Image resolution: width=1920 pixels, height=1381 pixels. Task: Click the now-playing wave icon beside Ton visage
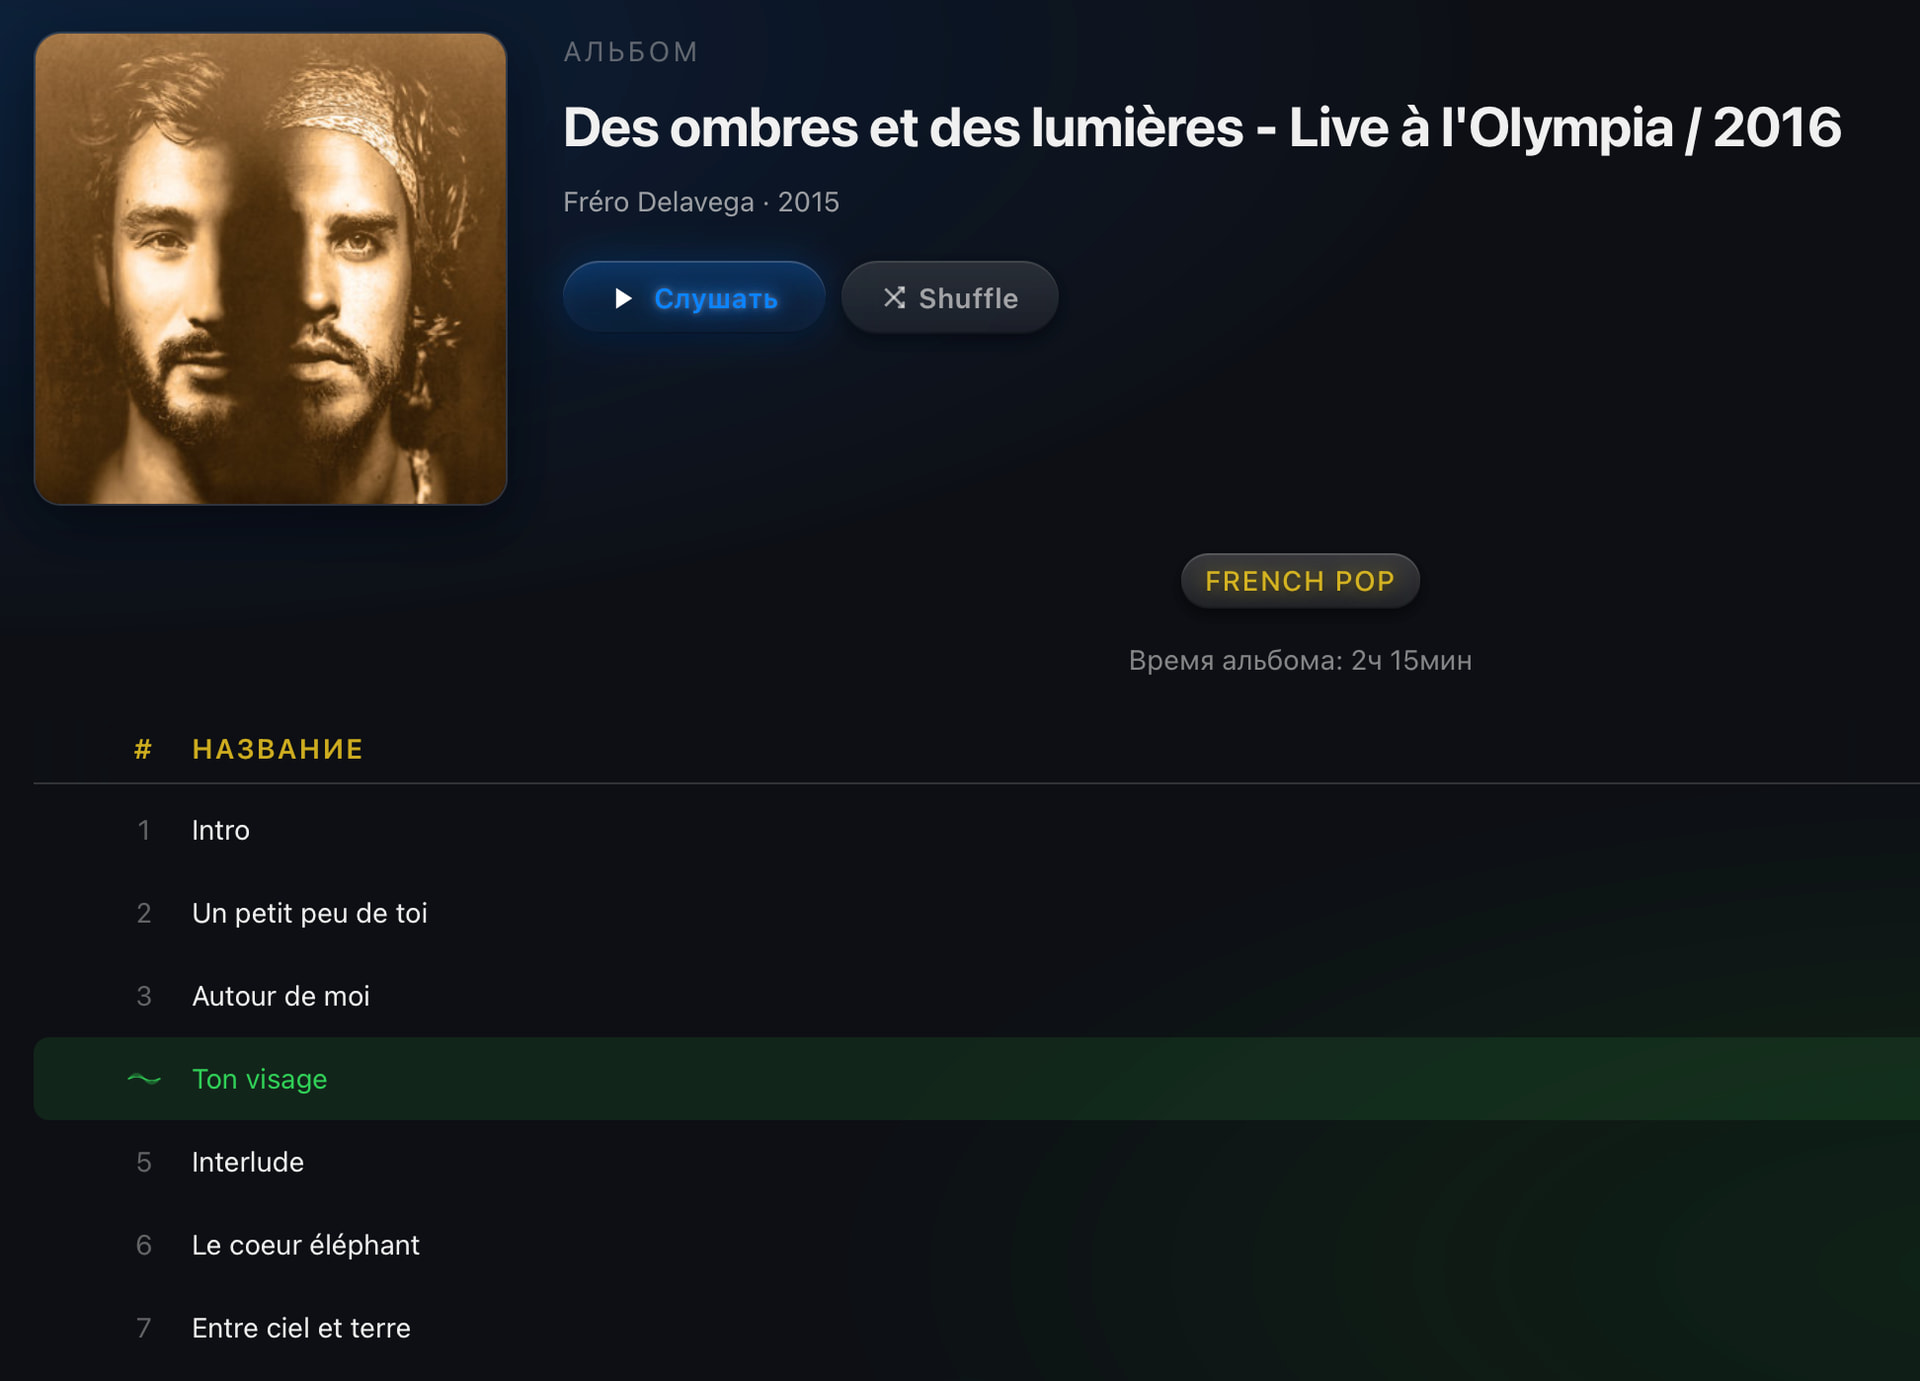coord(144,1079)
